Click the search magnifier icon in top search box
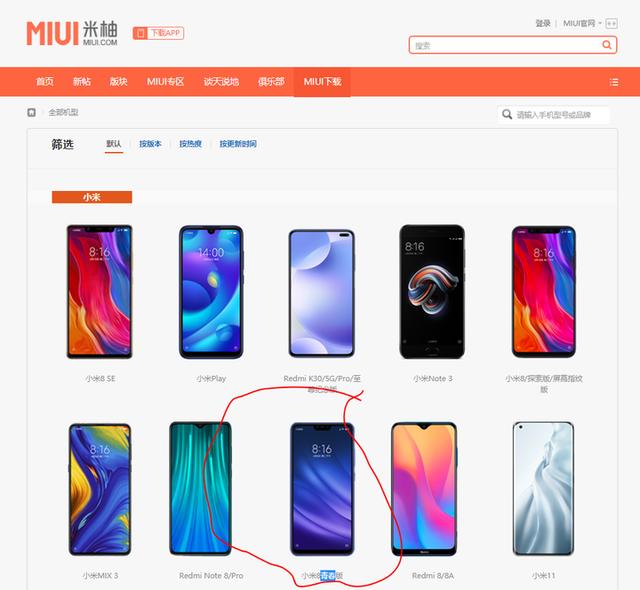This screenshot has height=590, width=640. point(607,45)
